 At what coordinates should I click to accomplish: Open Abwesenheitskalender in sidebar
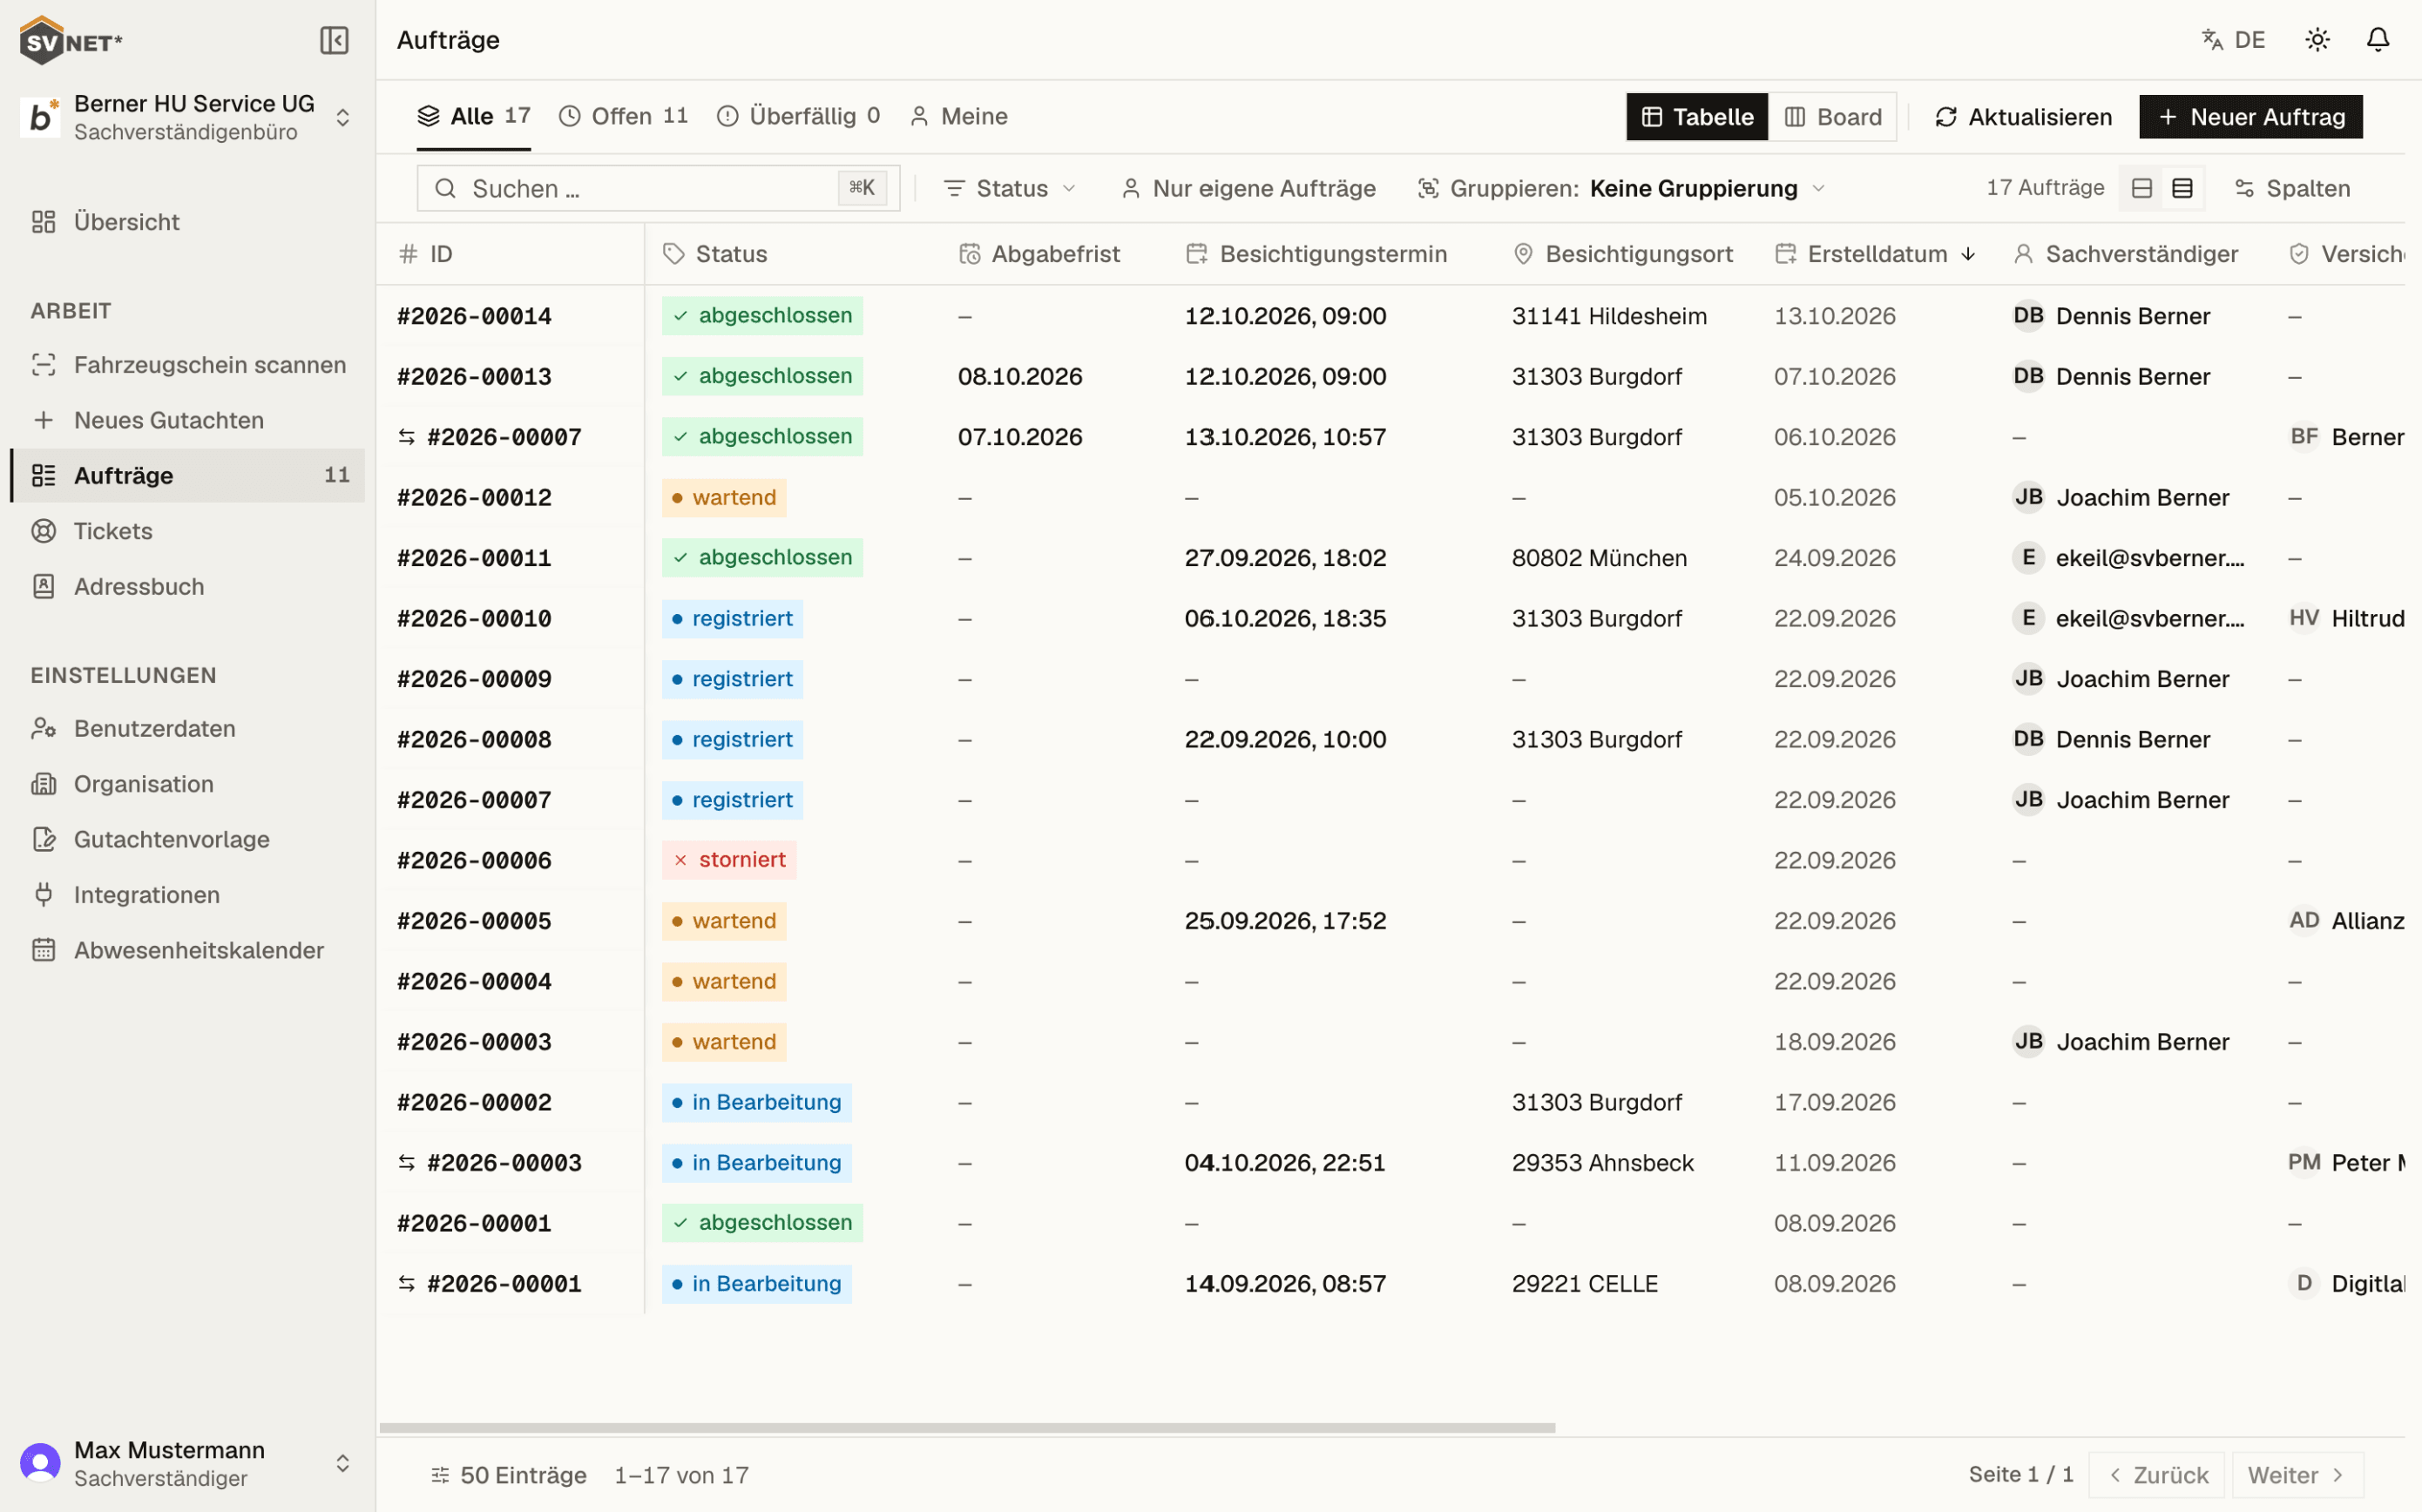click(x=188, y=950)
